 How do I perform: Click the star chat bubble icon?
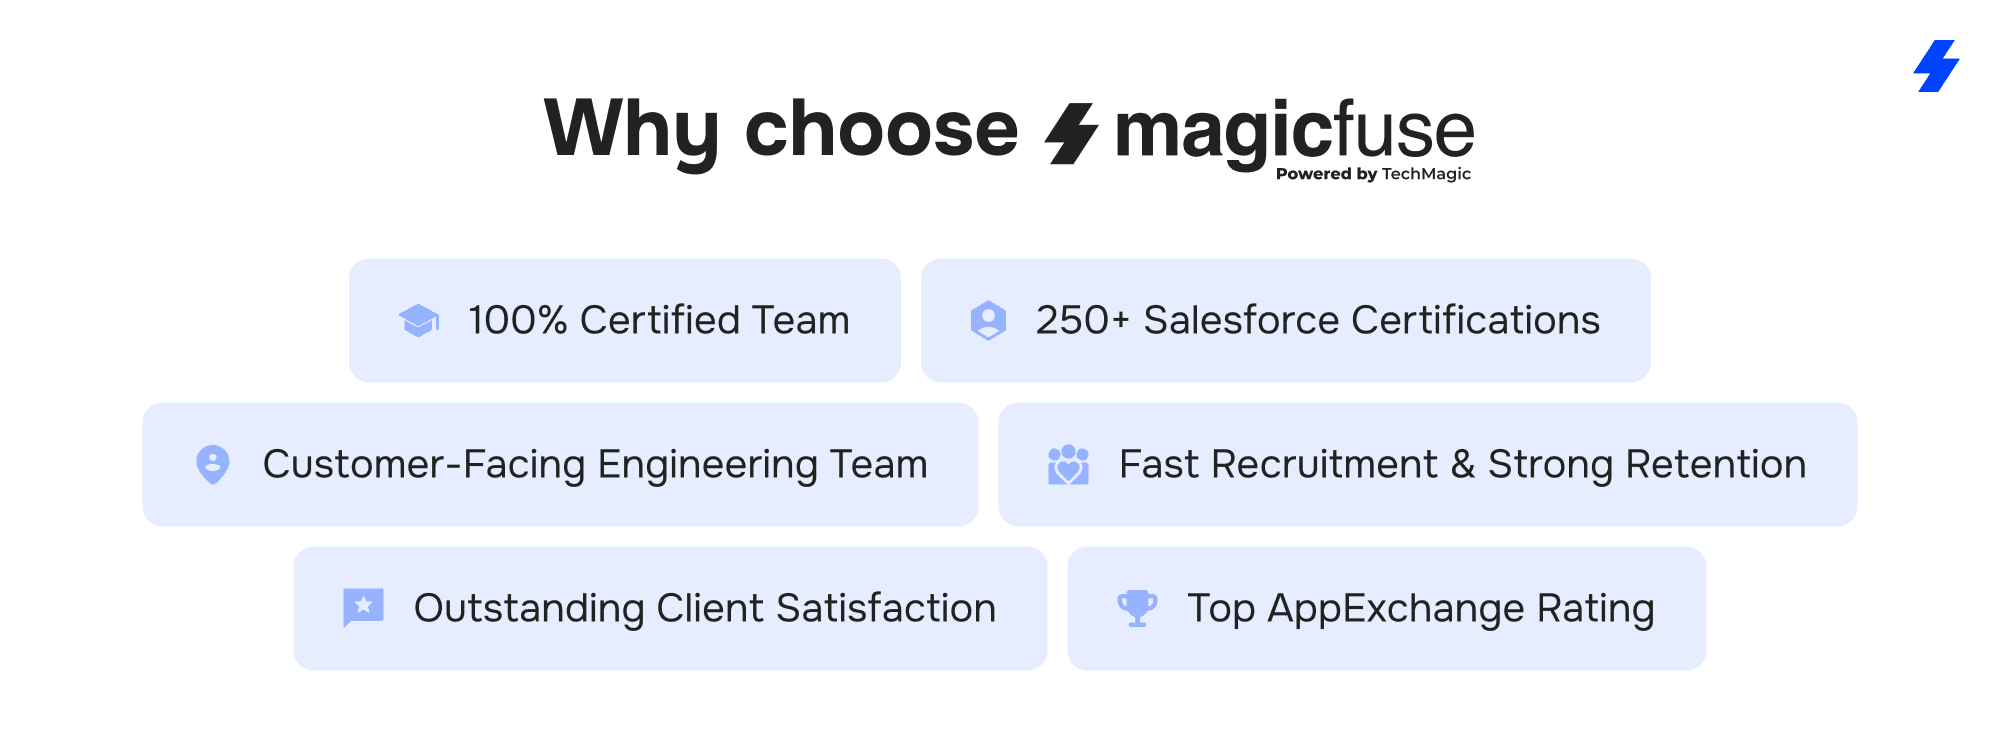point(363,608)
